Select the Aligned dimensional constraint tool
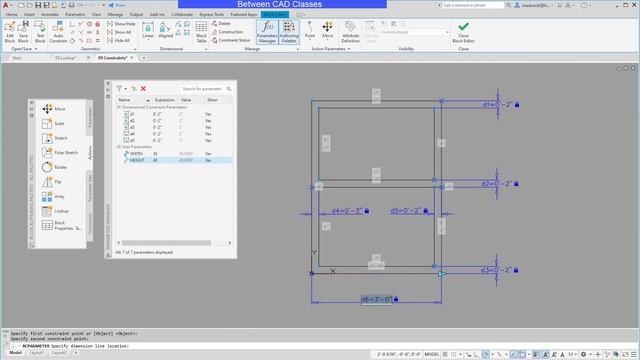Viewport: 640px width, 360px height. click(165, 30)
